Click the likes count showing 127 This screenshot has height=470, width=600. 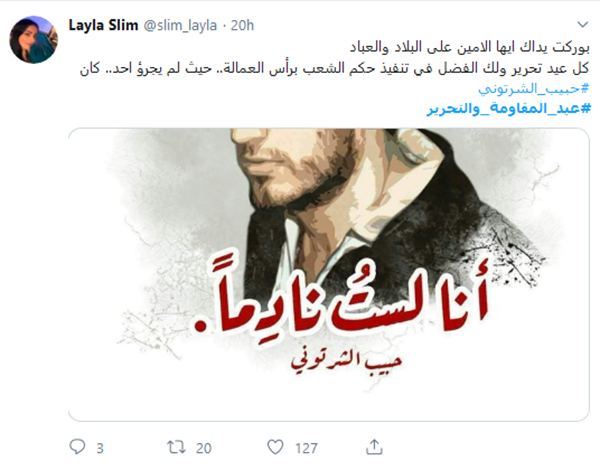coord(306,448)
